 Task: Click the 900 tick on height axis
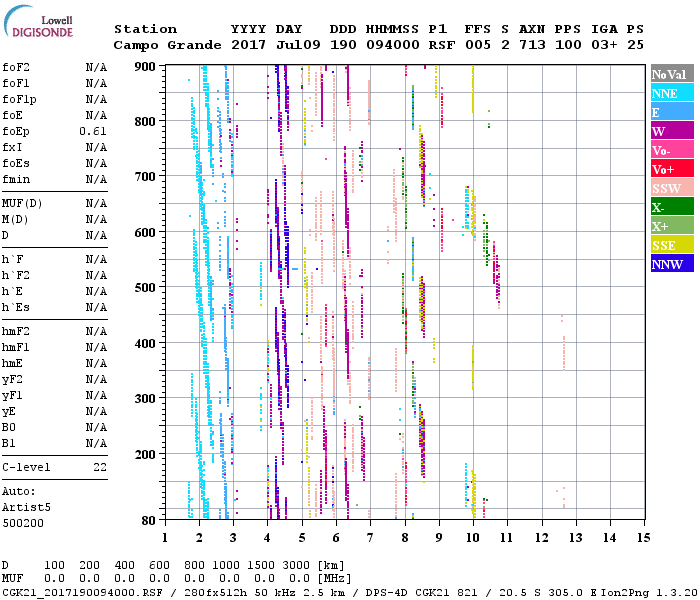pyautogui.click(x=145, y=66)
